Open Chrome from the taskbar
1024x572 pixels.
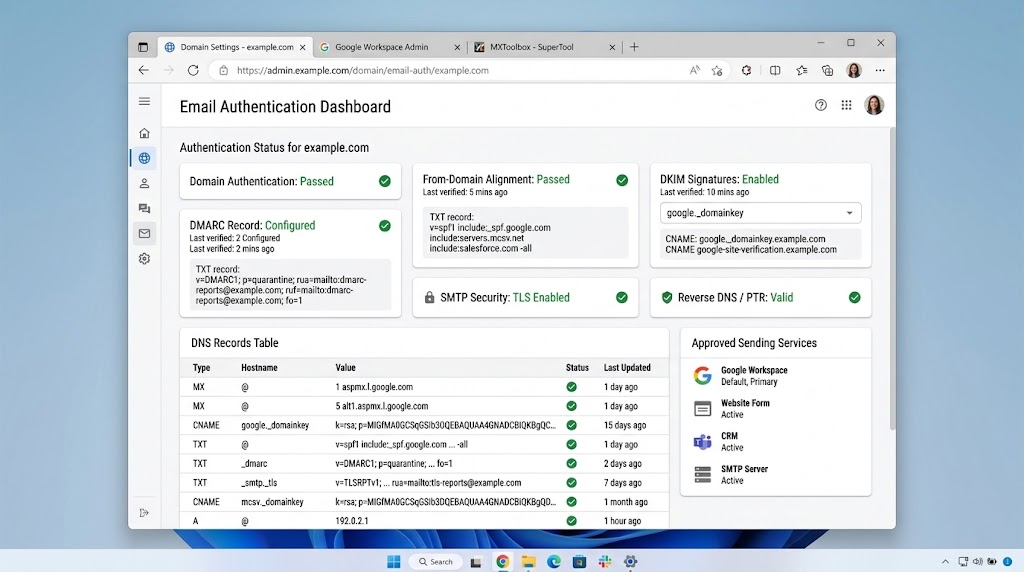tap(502, 562)
